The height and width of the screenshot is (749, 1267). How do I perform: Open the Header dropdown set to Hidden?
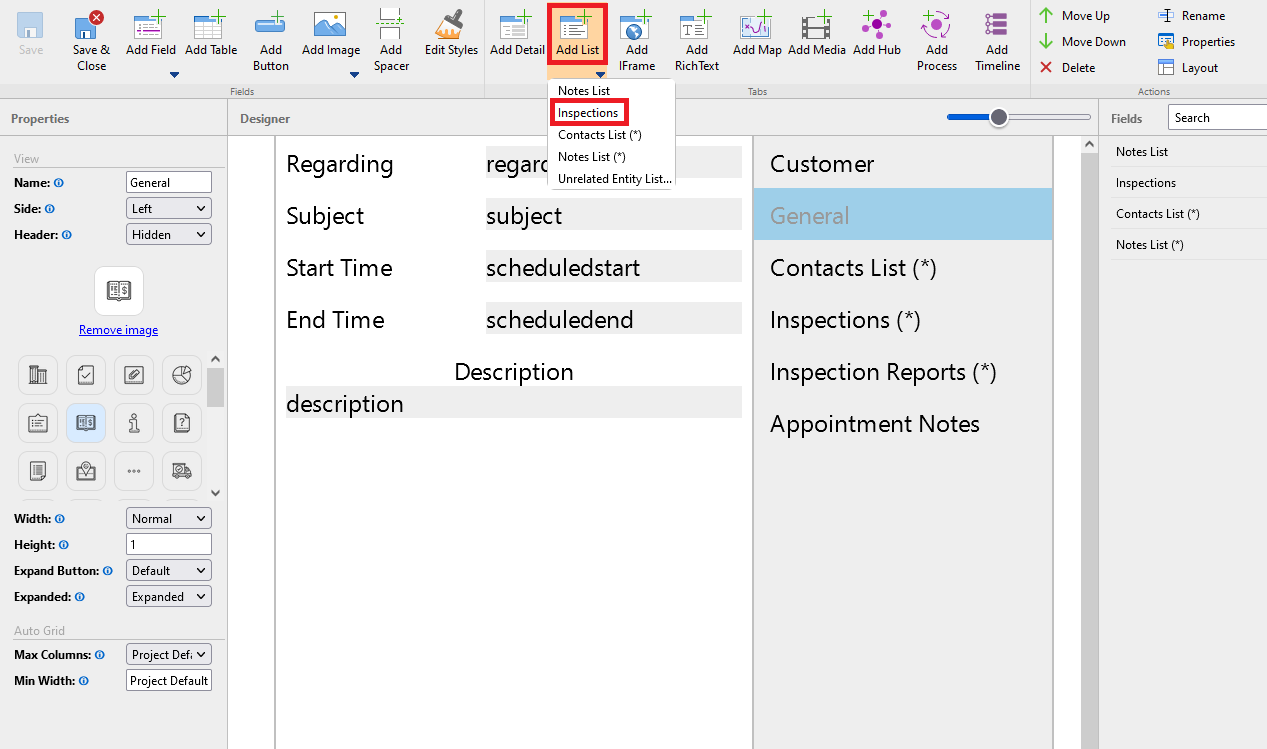point(169,235)
